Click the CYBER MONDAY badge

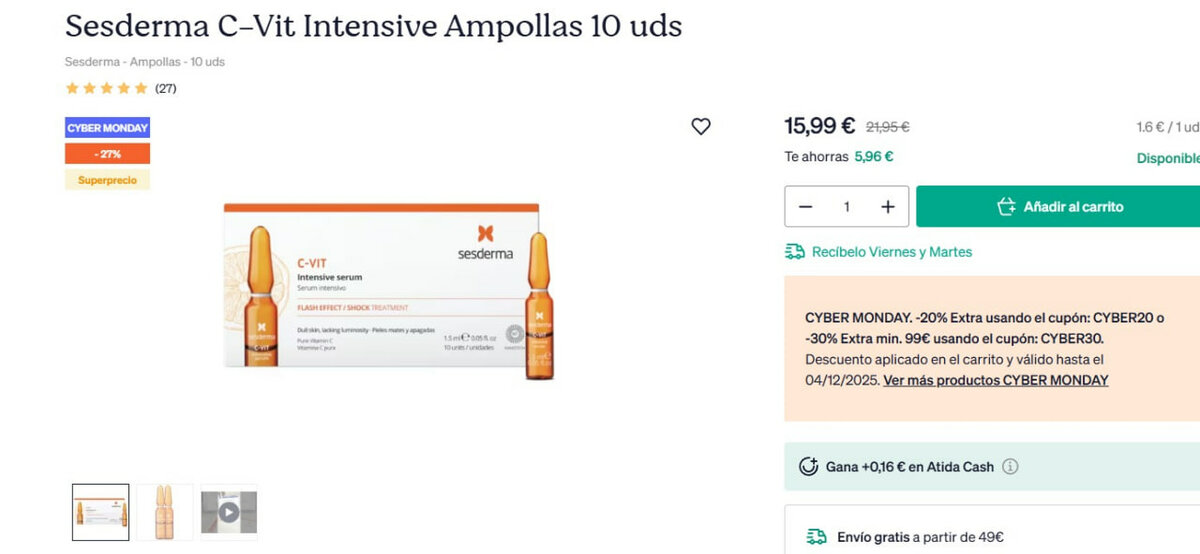point(107,128)
